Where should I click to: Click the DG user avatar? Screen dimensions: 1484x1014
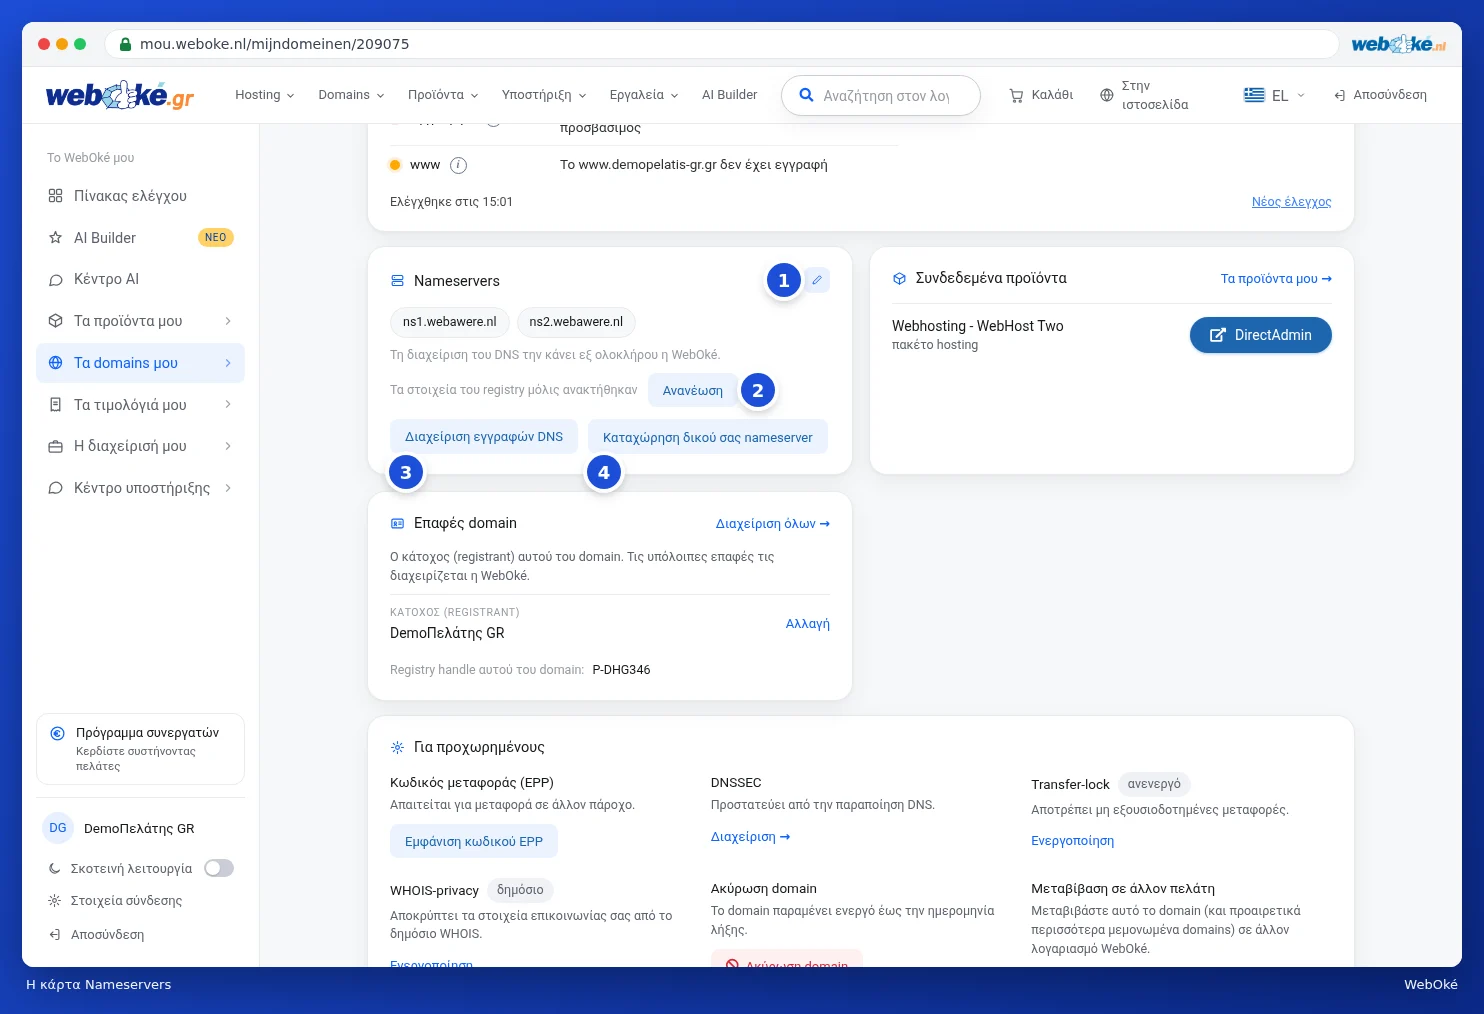coord(58,828)
